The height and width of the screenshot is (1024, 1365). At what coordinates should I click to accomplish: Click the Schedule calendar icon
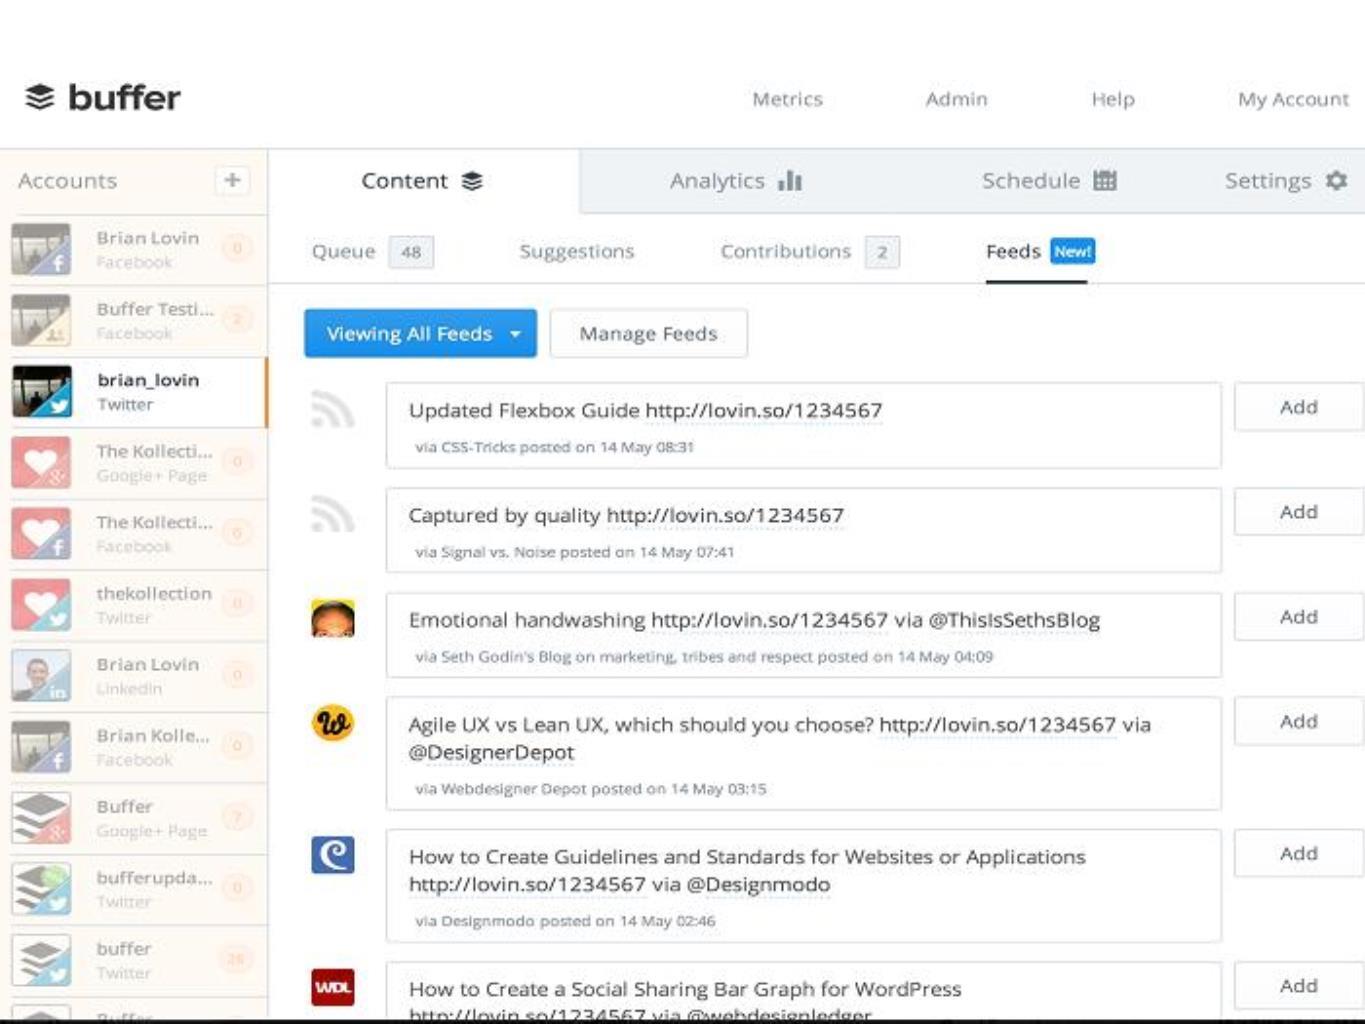(1105, 181)
